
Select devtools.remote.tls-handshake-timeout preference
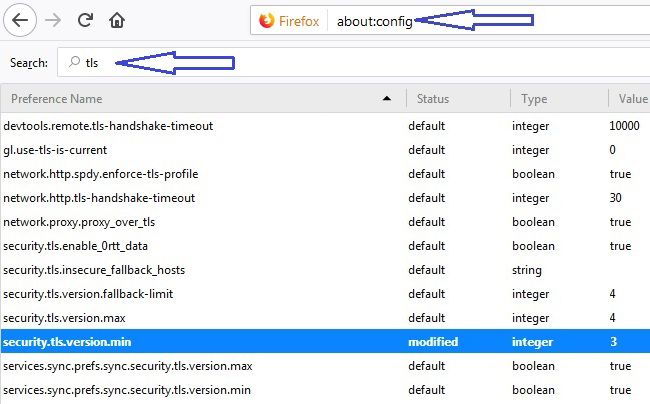click(x=325, y=126)
